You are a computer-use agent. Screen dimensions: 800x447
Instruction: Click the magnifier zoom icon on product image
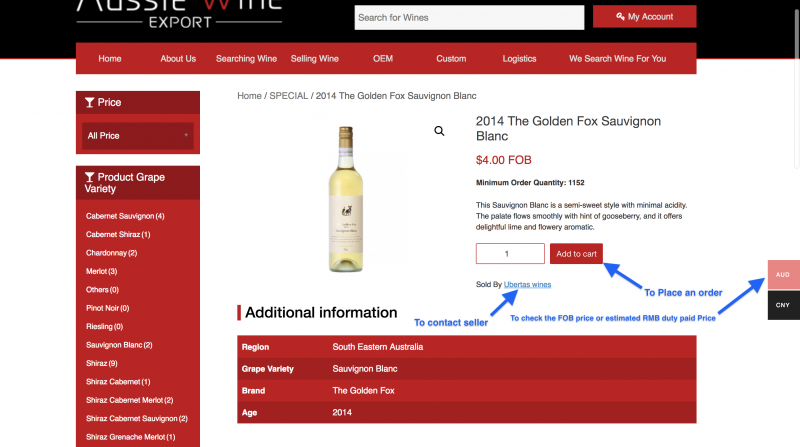(x=439, y=131)
